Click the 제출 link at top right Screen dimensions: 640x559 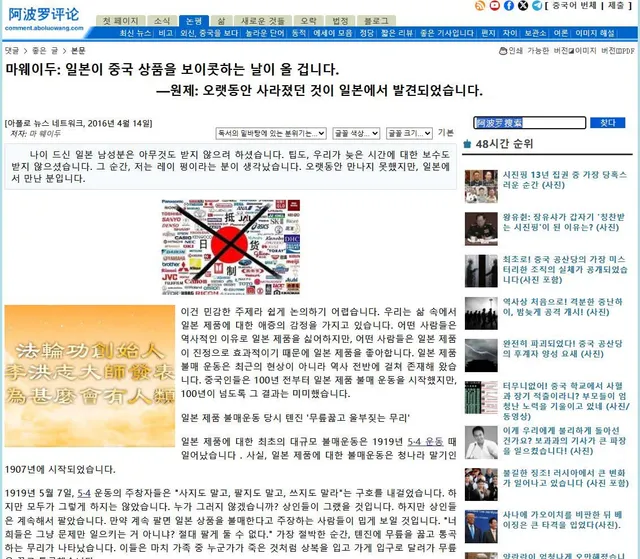click(x=616, y=6)
